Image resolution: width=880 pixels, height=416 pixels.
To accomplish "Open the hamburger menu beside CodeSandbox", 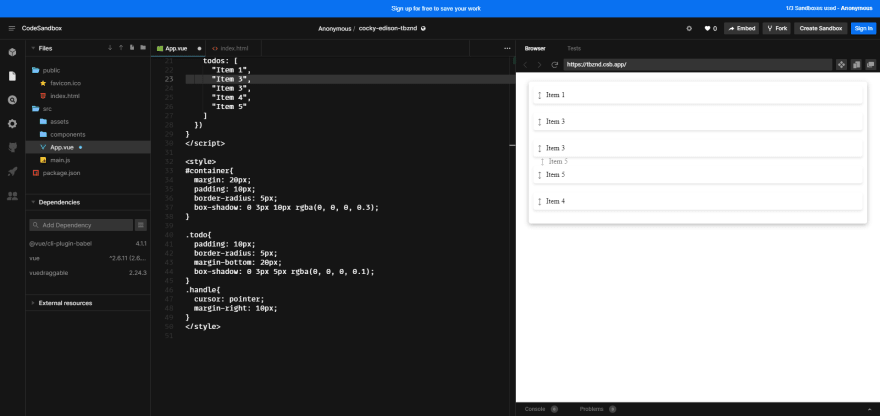I will pos(12,28).
